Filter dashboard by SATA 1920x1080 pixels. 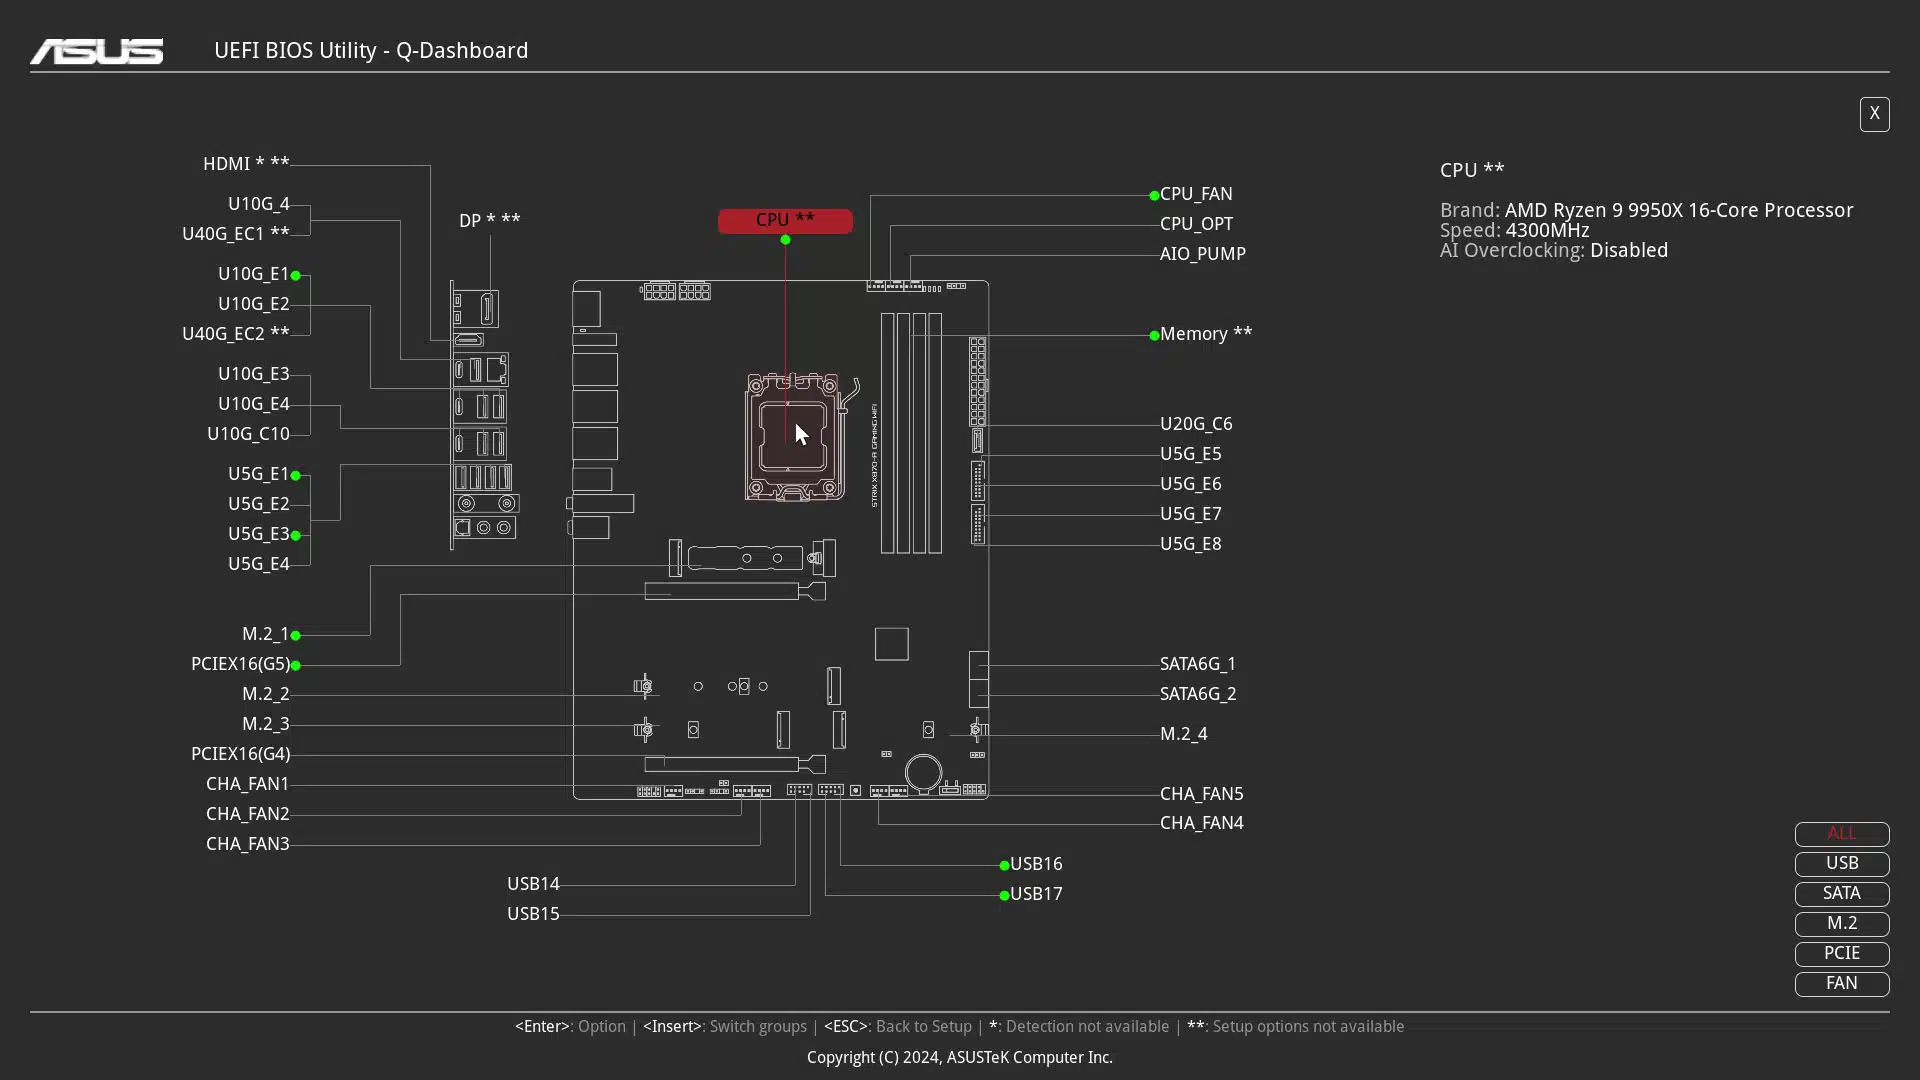1841,894
